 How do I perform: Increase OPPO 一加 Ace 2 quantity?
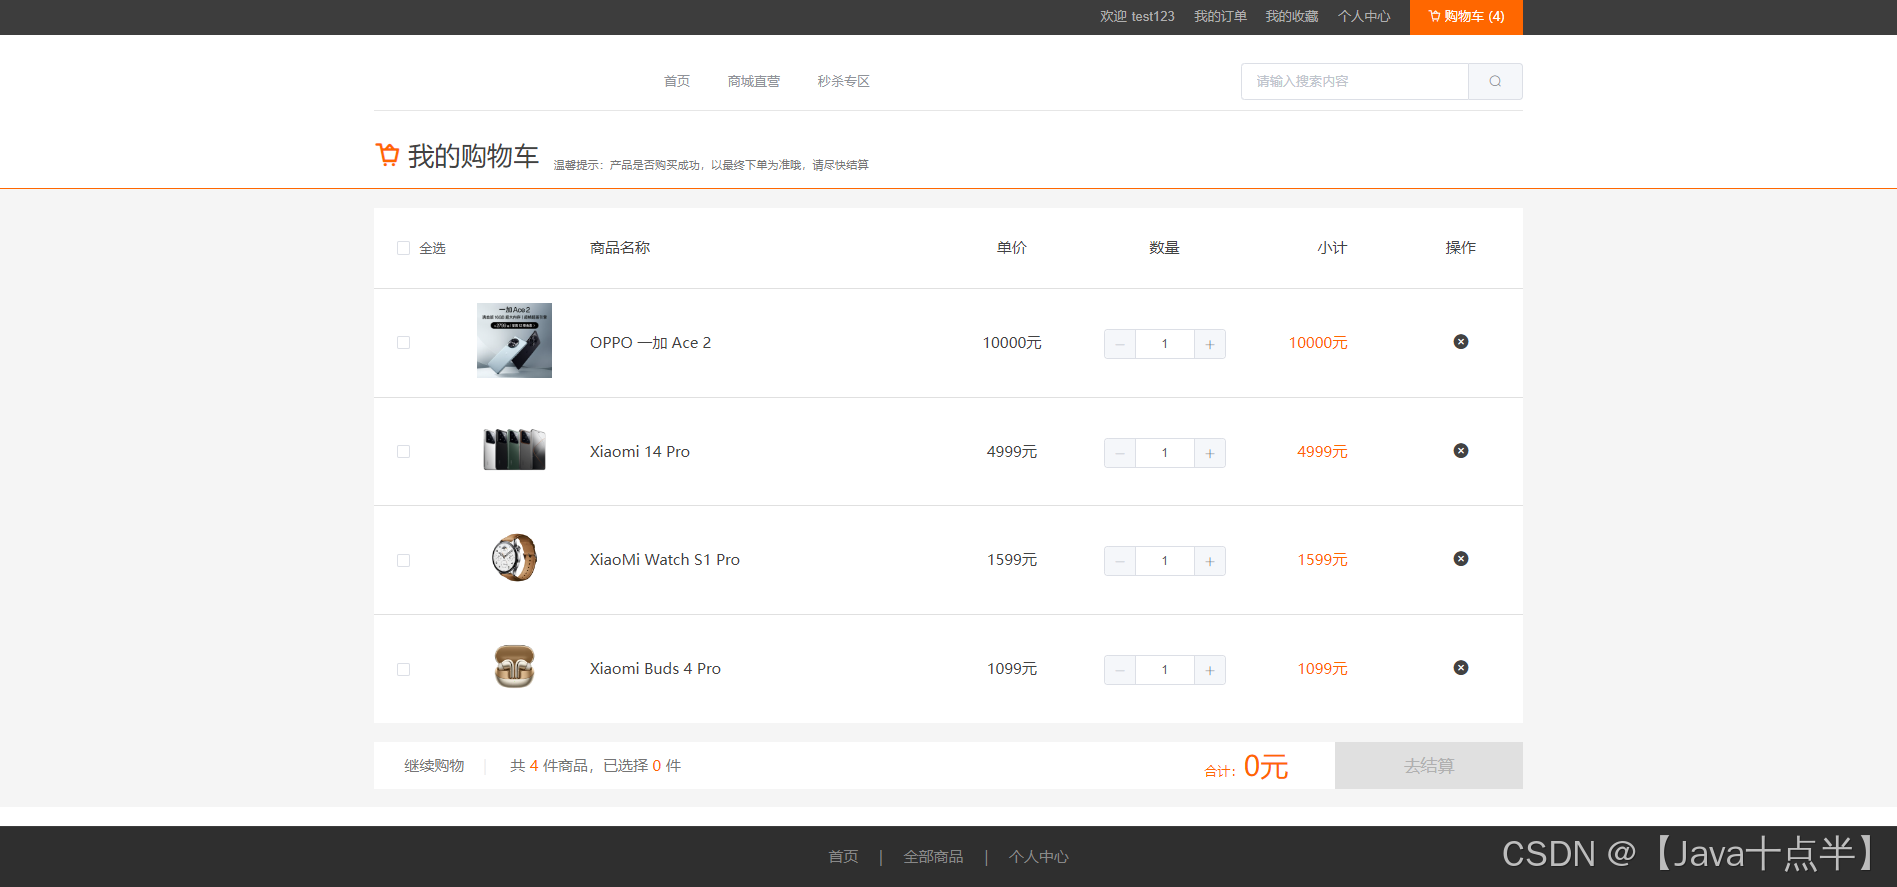[x=1210, y=344]
